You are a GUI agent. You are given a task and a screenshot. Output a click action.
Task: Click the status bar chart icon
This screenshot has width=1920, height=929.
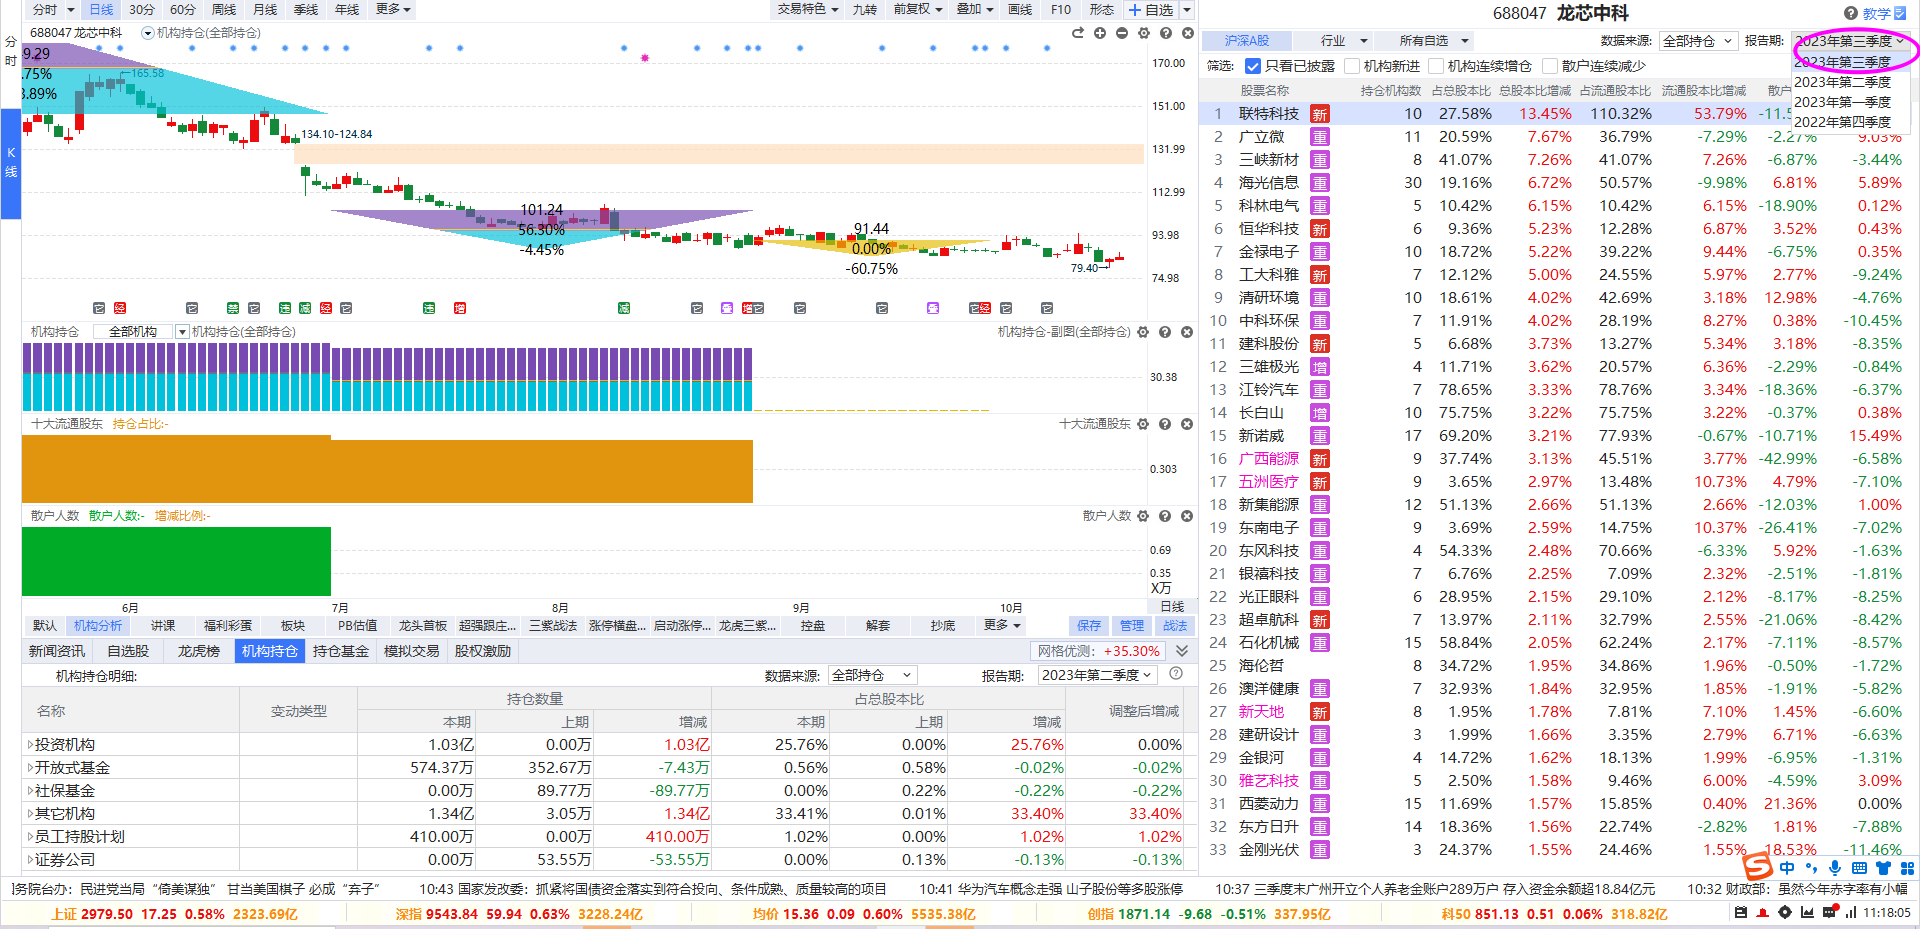click(x=1807, y=912)
